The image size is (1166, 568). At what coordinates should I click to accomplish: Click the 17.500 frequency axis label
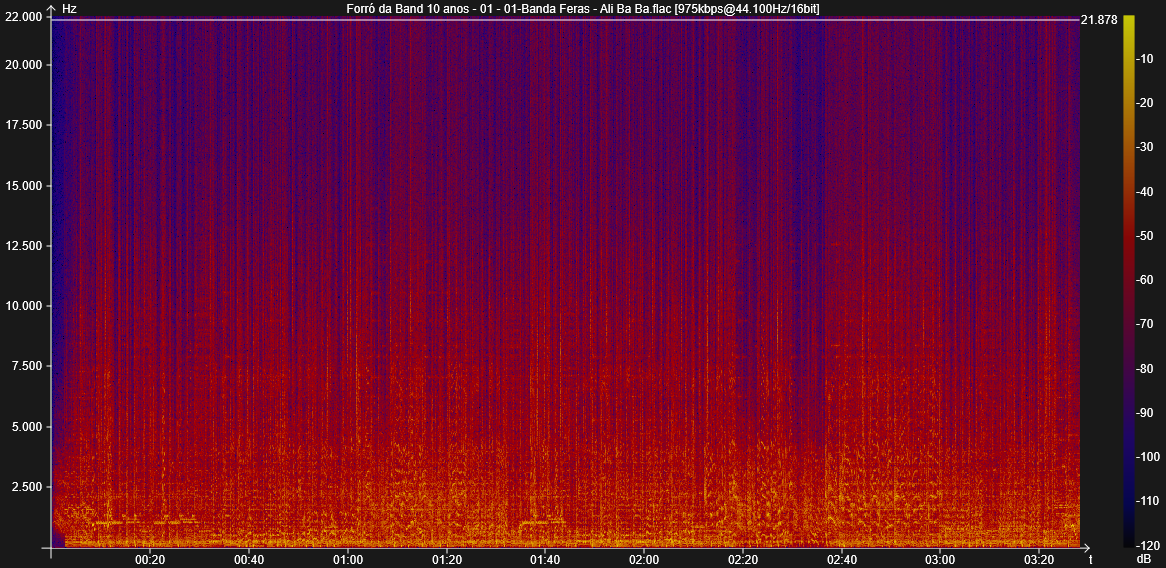coord(22,125)
